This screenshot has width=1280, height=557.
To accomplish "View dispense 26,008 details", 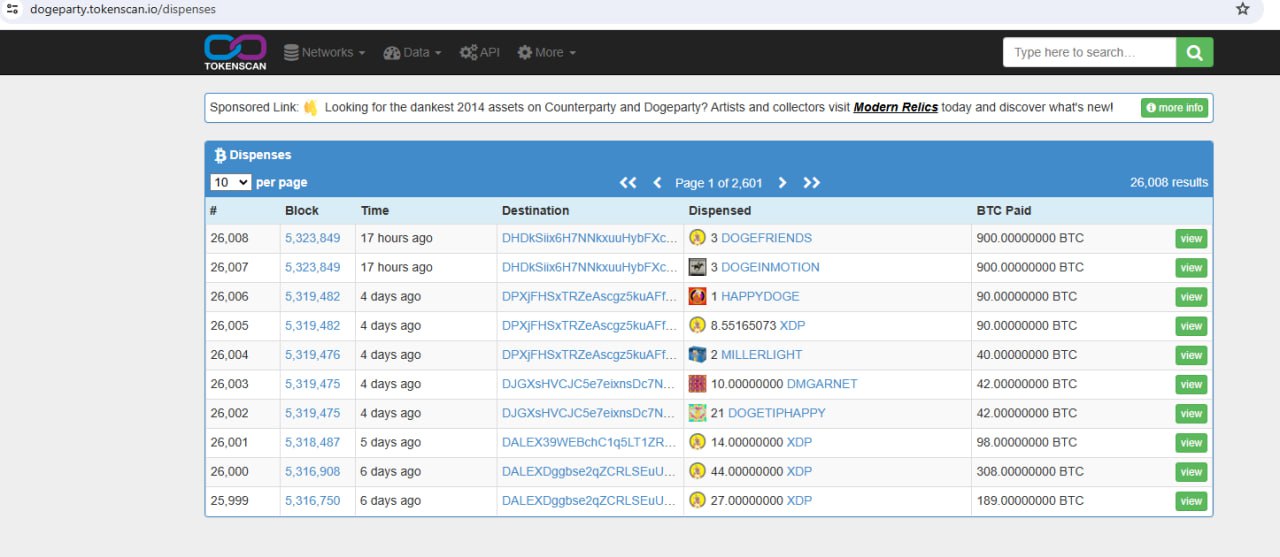I will 1190,238.
